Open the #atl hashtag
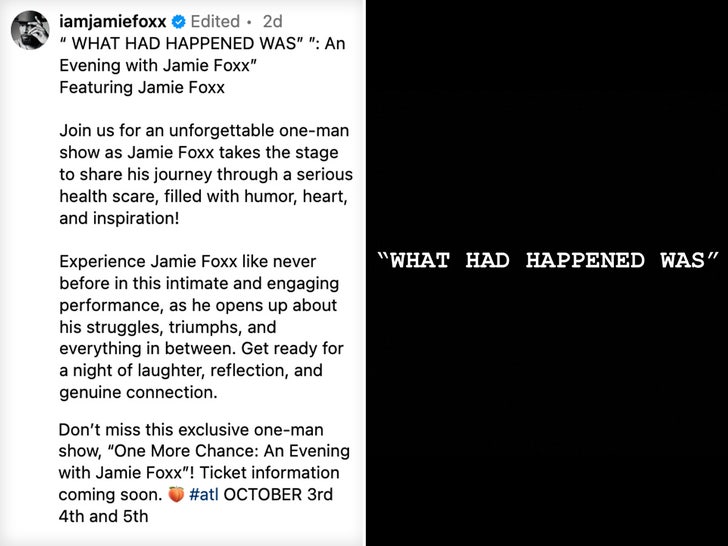 [206, 494]
